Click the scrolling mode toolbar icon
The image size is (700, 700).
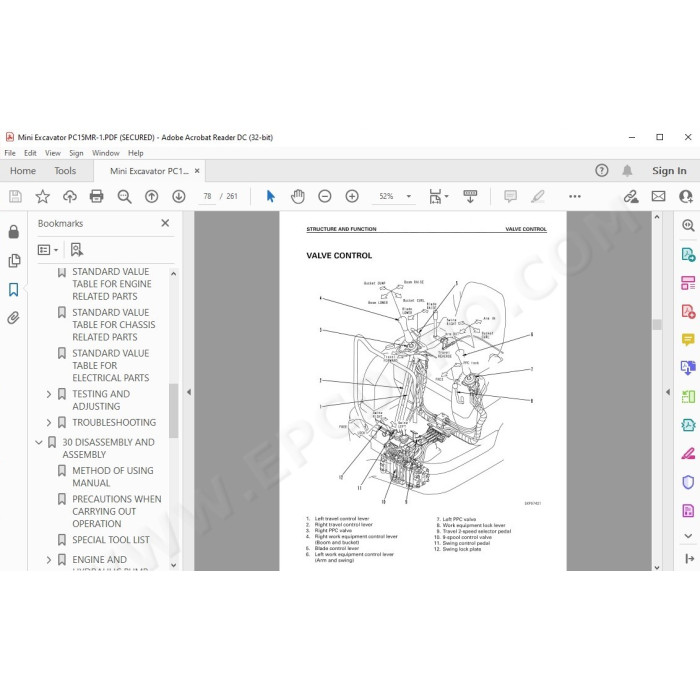pos(470,196)
